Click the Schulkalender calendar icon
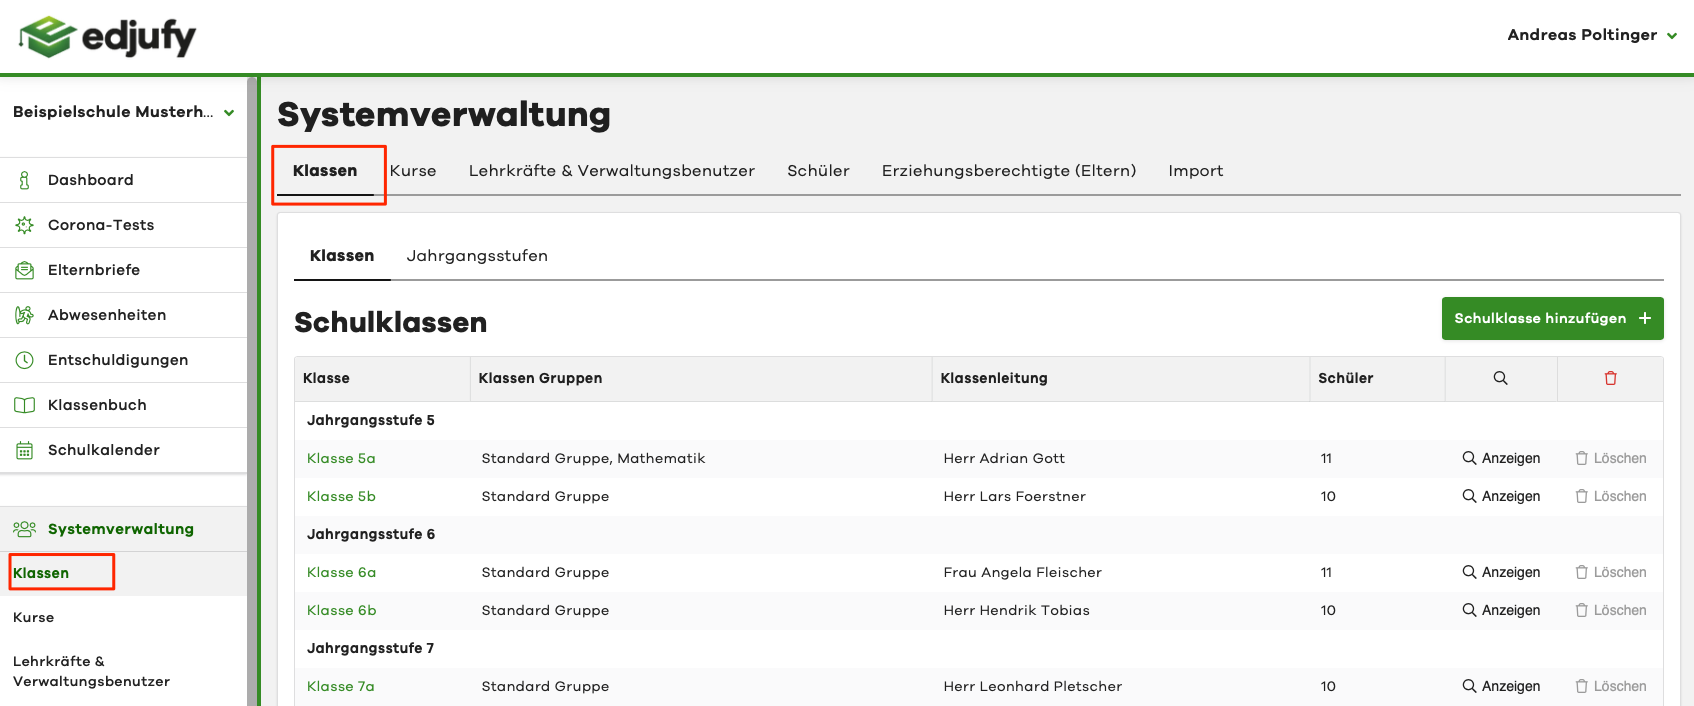1694x706 pixels. pos(24,450)
